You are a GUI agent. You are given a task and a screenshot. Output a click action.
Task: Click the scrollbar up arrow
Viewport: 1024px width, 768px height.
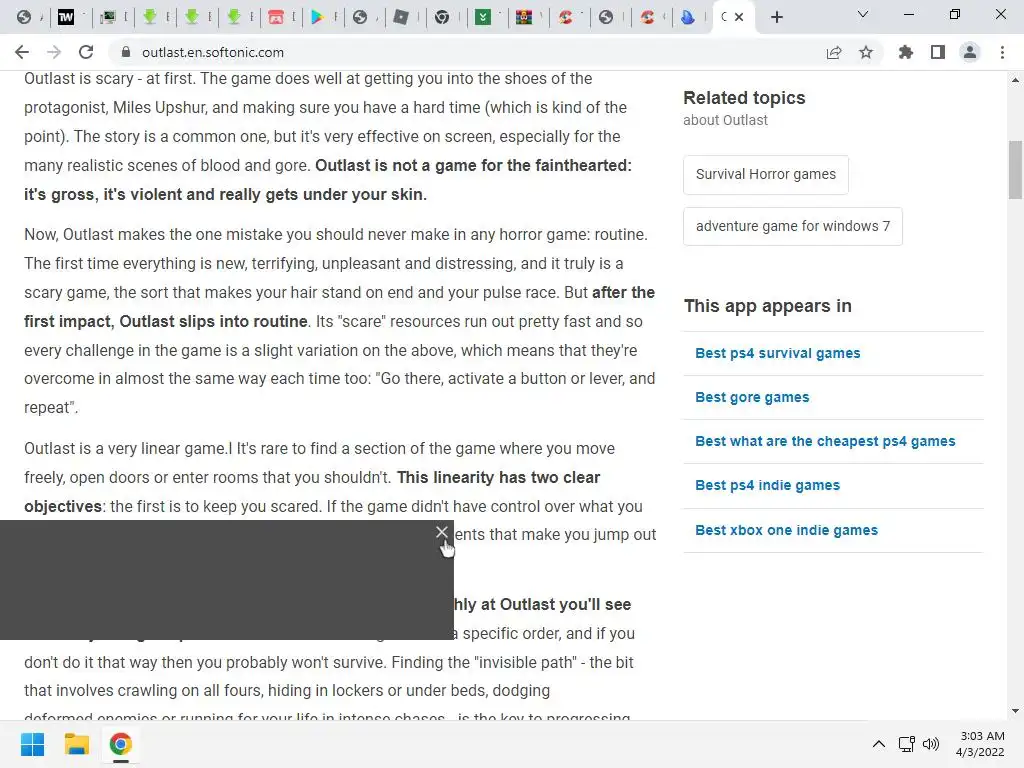click(x=1015, y=80)
